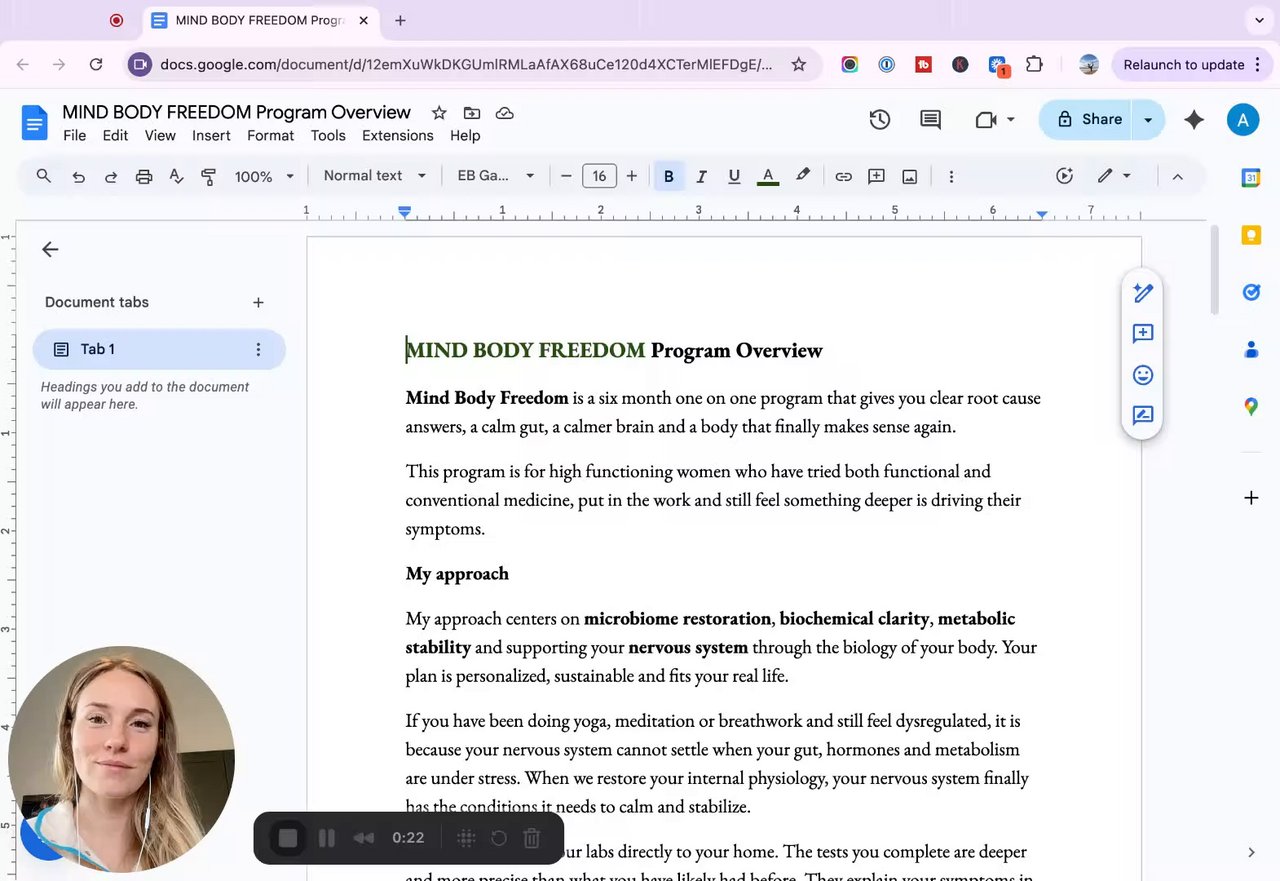
Task: Add a new document tab
Action: [x=258, y=302]
